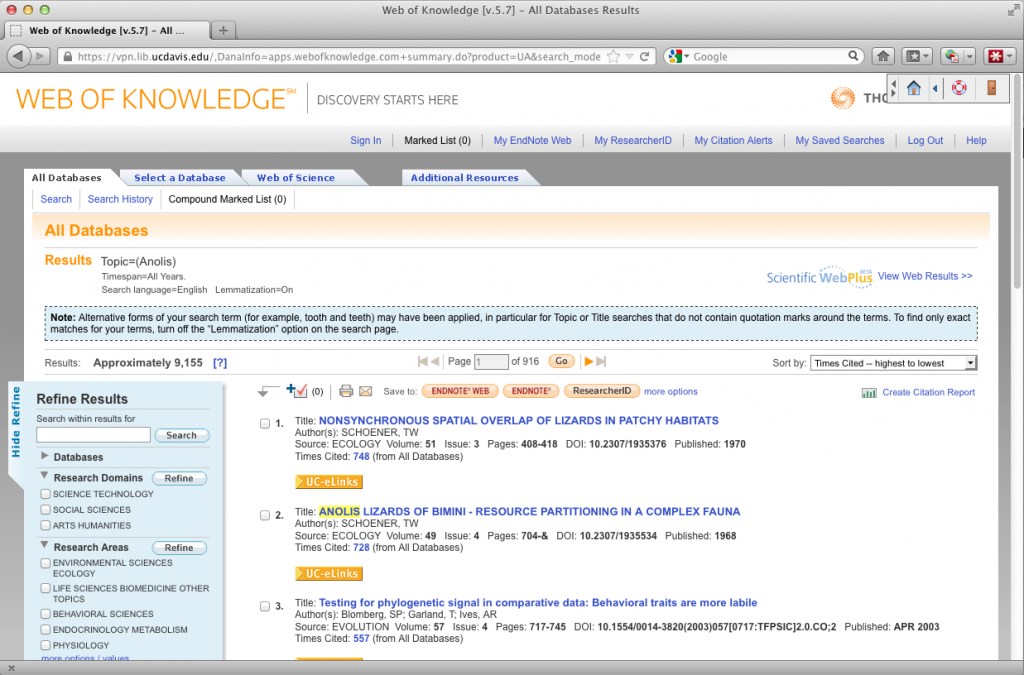
Task: Select the All Databases tab
Action: click(x=67, y=178)
